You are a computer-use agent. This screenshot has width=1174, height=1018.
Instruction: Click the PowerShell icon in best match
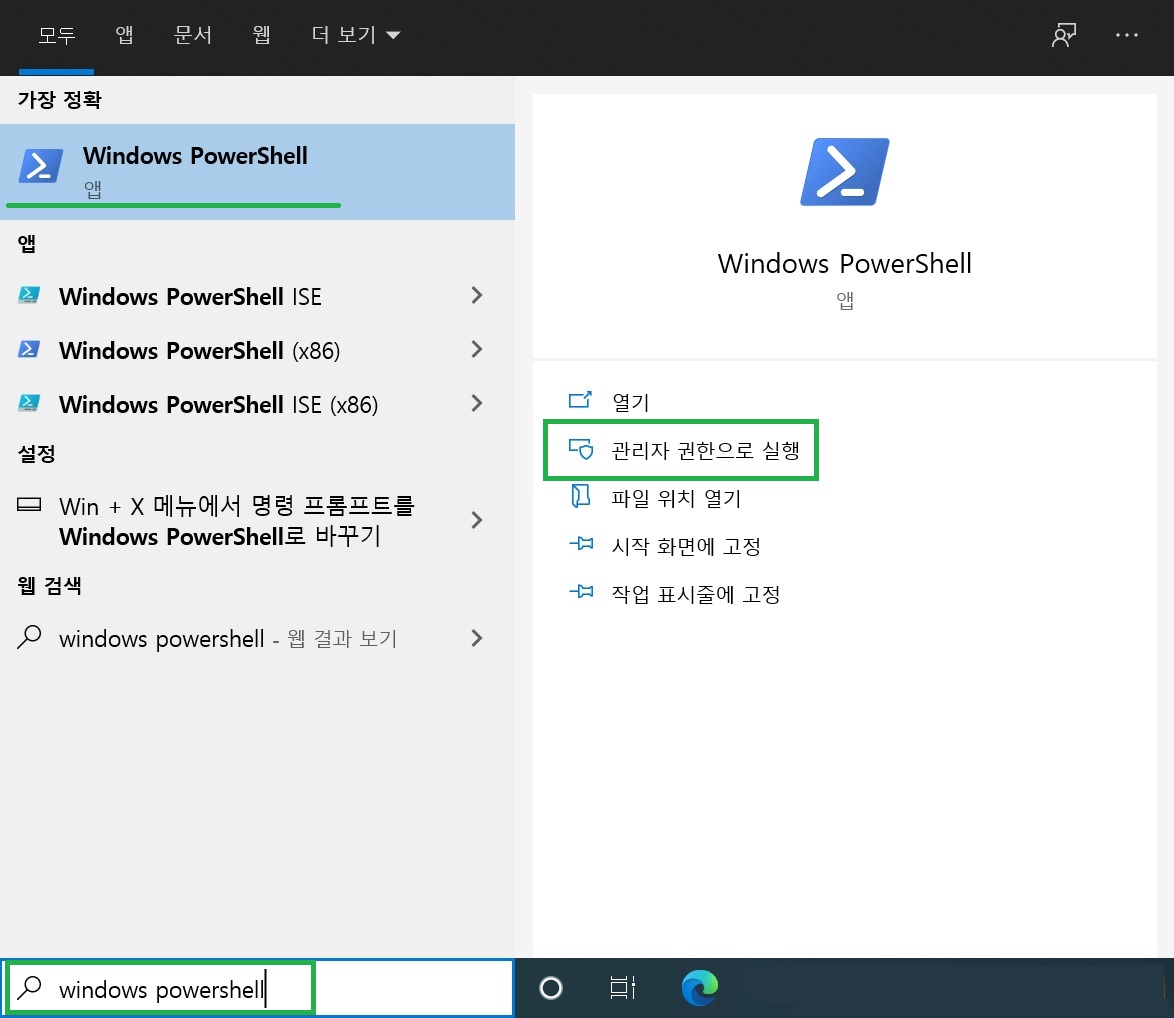[40, 166]
